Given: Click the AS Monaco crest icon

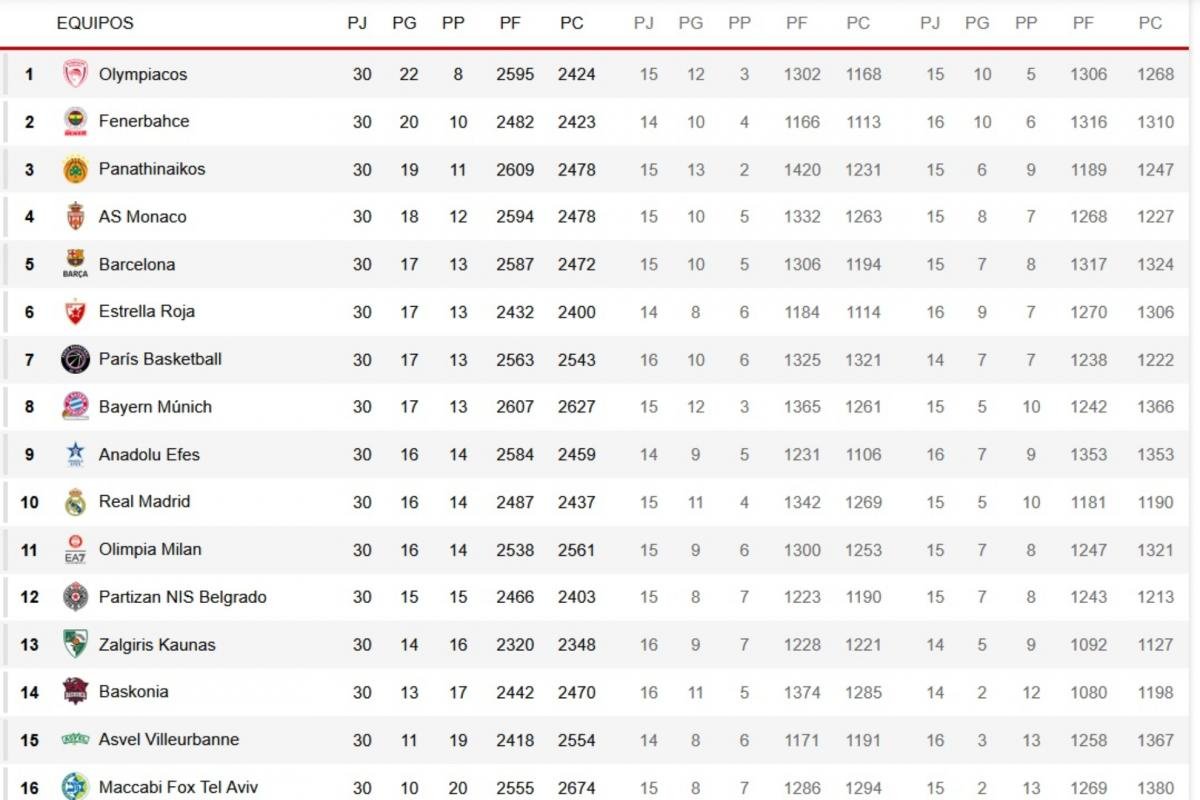Looking at the screenshot, I should tap(75, 217).
